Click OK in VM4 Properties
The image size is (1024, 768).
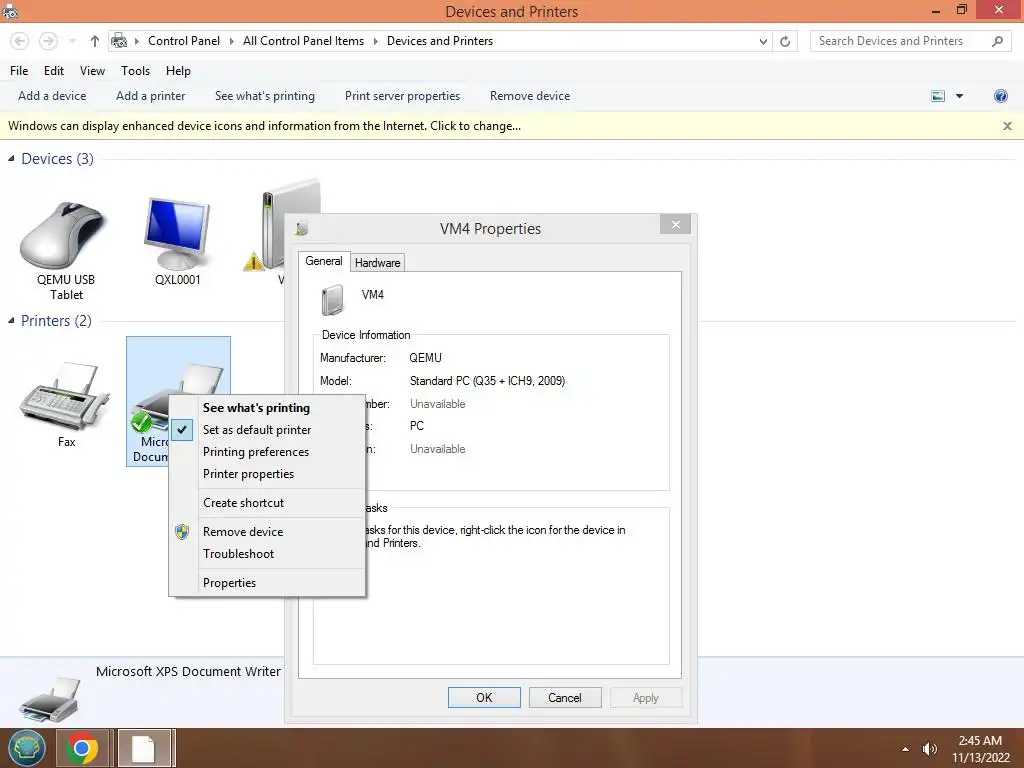pyautogui.click(x=484, y=697)
